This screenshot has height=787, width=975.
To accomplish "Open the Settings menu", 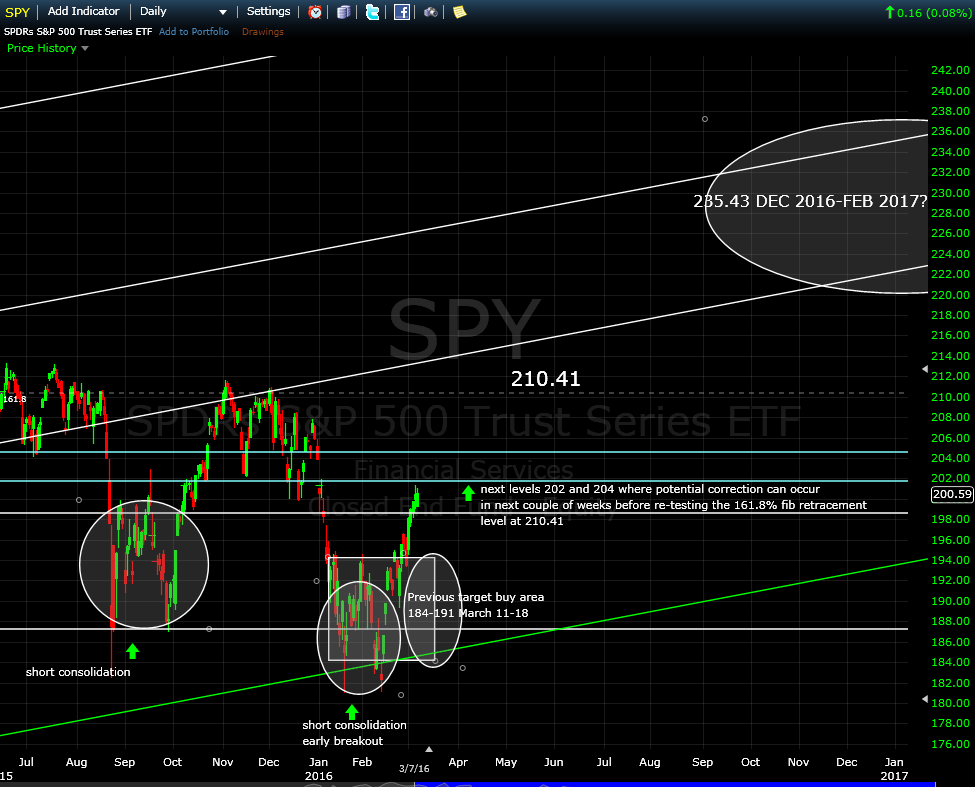I will pyautogui.click(x=269, y=11).
